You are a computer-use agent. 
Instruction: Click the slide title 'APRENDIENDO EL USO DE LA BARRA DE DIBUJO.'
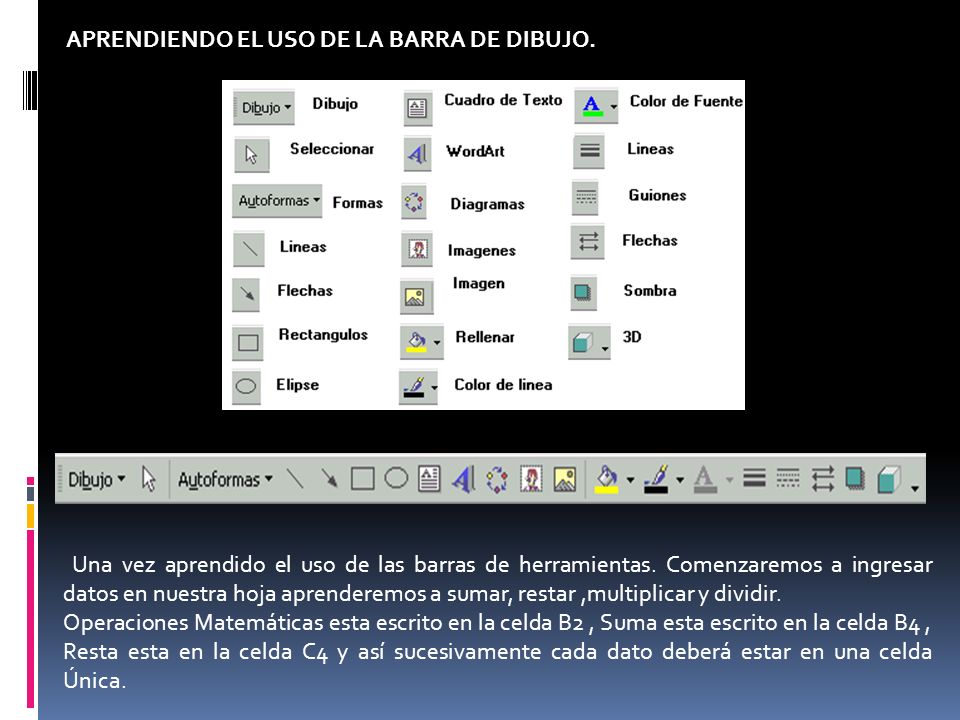pyautogui.click(x=331, y=39)
